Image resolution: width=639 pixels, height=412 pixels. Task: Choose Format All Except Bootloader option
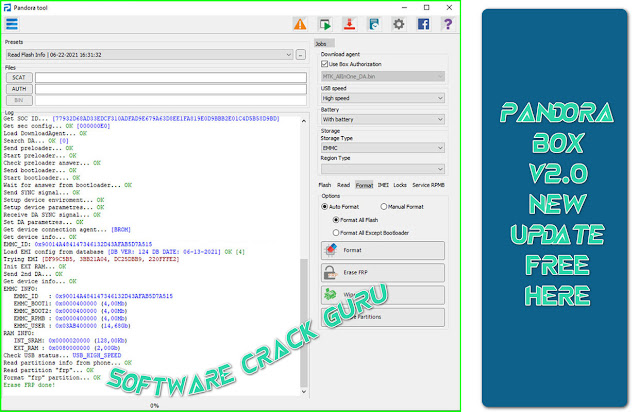[x=336, y=233]
